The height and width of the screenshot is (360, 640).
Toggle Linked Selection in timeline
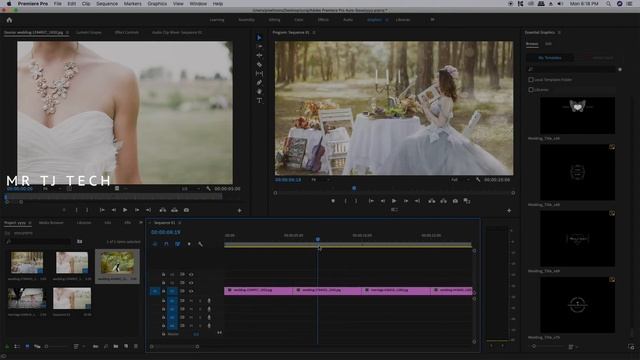pos(178,244)
